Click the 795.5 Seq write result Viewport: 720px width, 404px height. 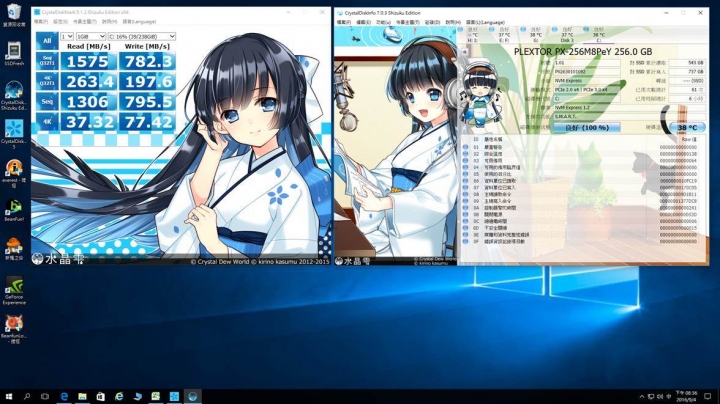point(147,101)
